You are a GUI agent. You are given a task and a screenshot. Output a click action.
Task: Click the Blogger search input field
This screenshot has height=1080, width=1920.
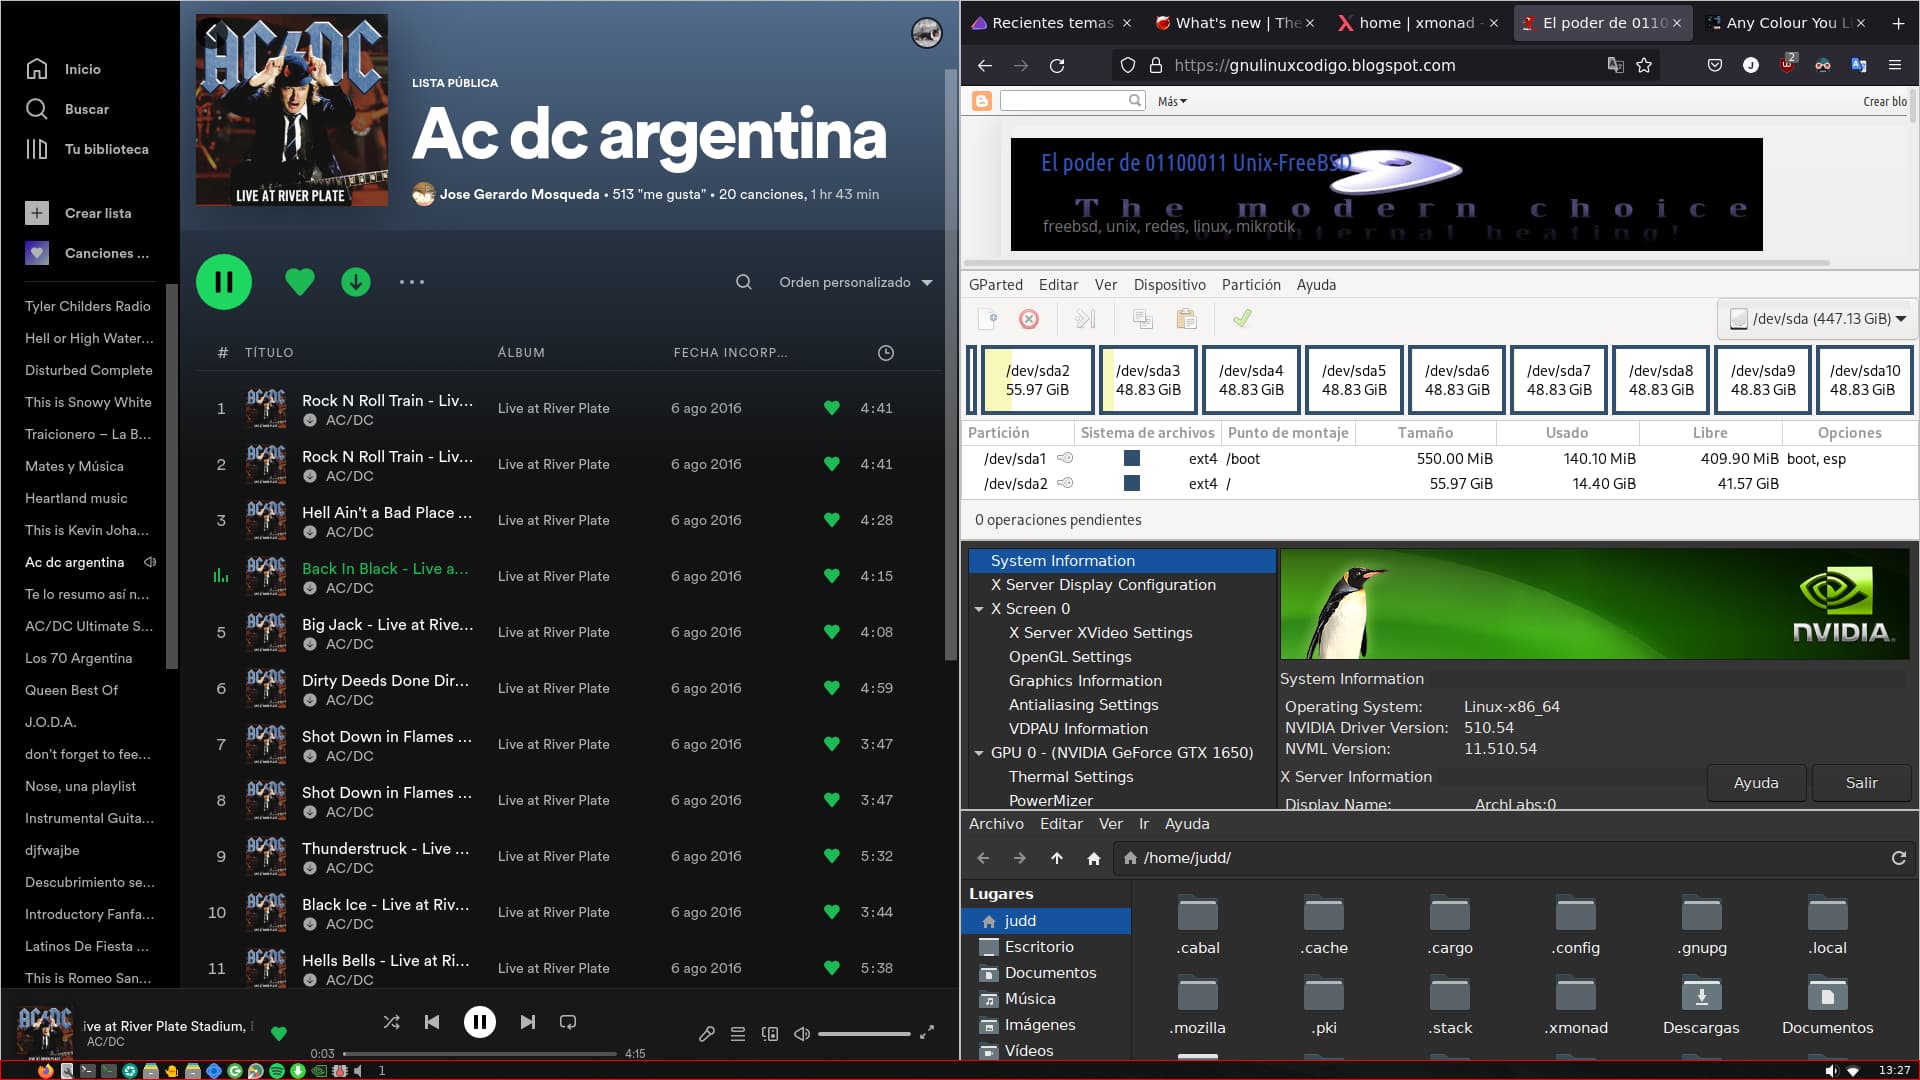(x=1071, y=100)
